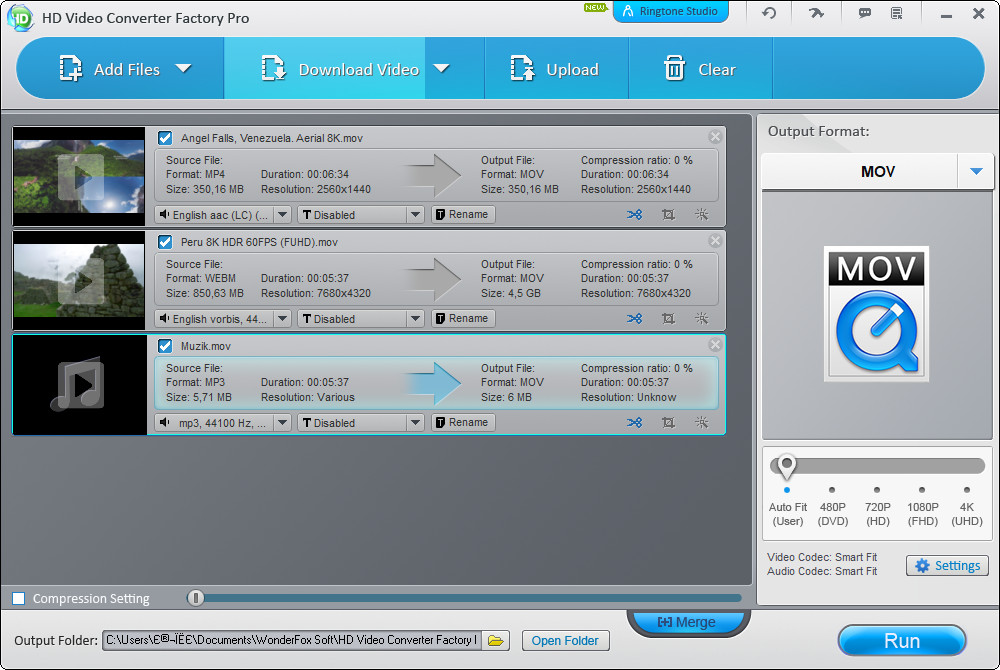Viewport: 1000px width, 670px height.
Task: Click the MOV QuickTime format image
Action: pyautogui.click(x=876, y=314)
